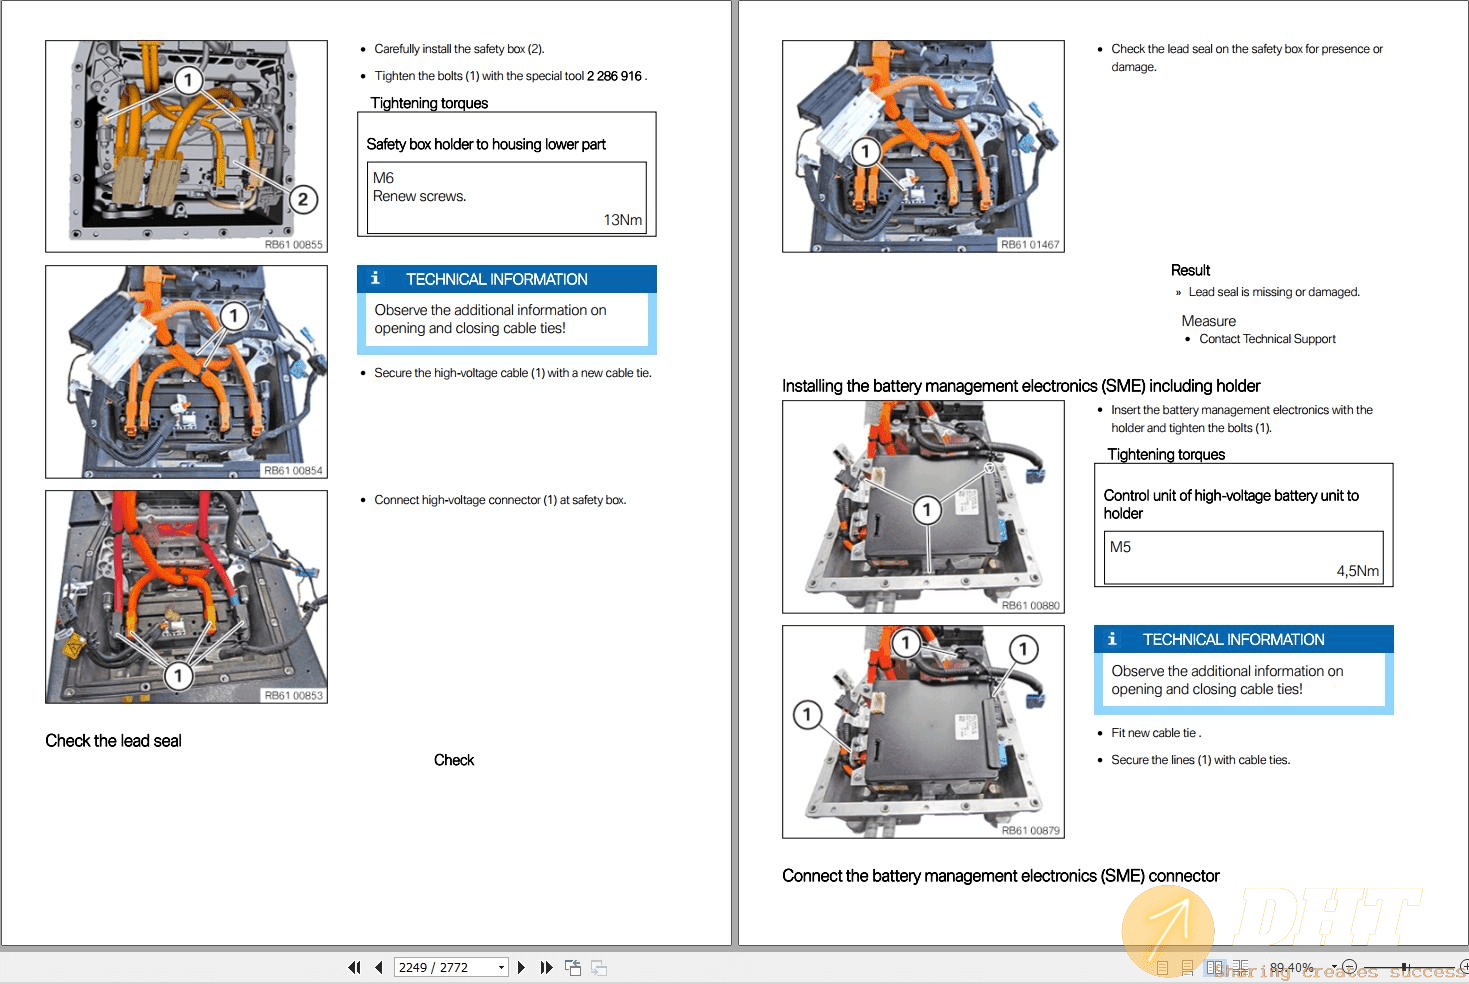Go to the previous page
Screen dimensions: 1469x984
point(379,967)
